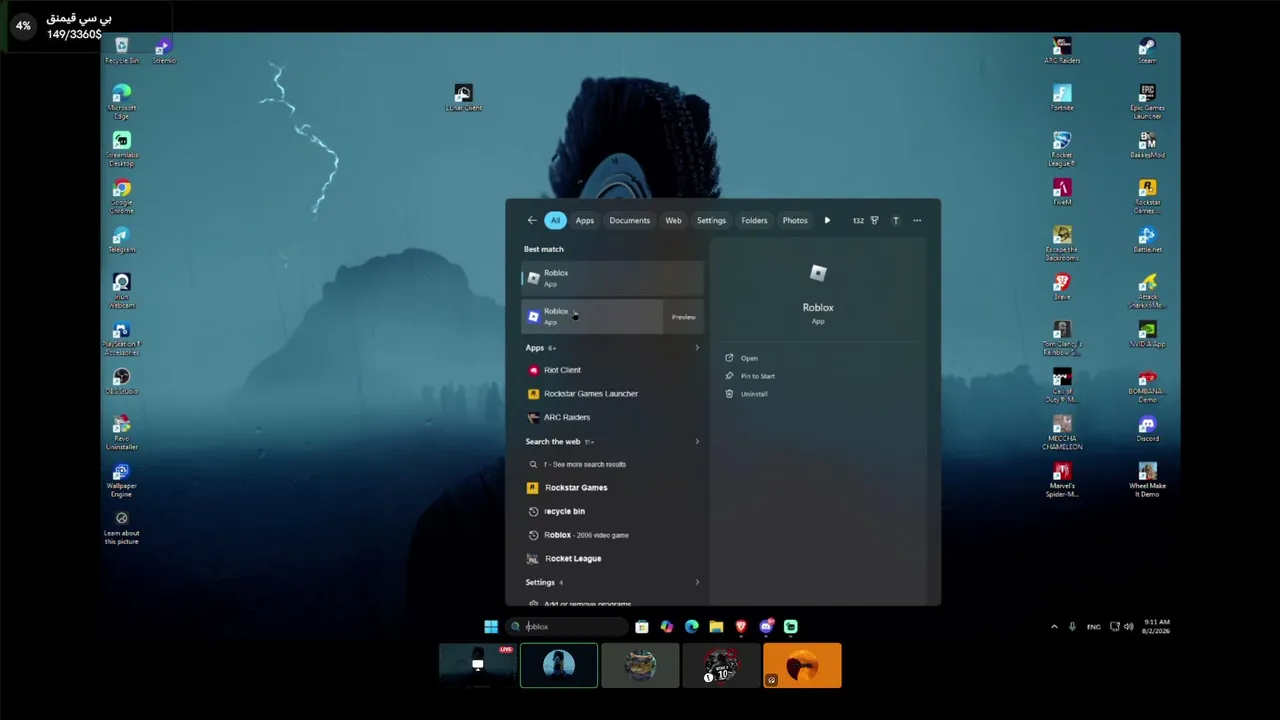This screenshot has width=1280, height=720.
Task: Switch to the Web search filter
Action: click(674, 220)
